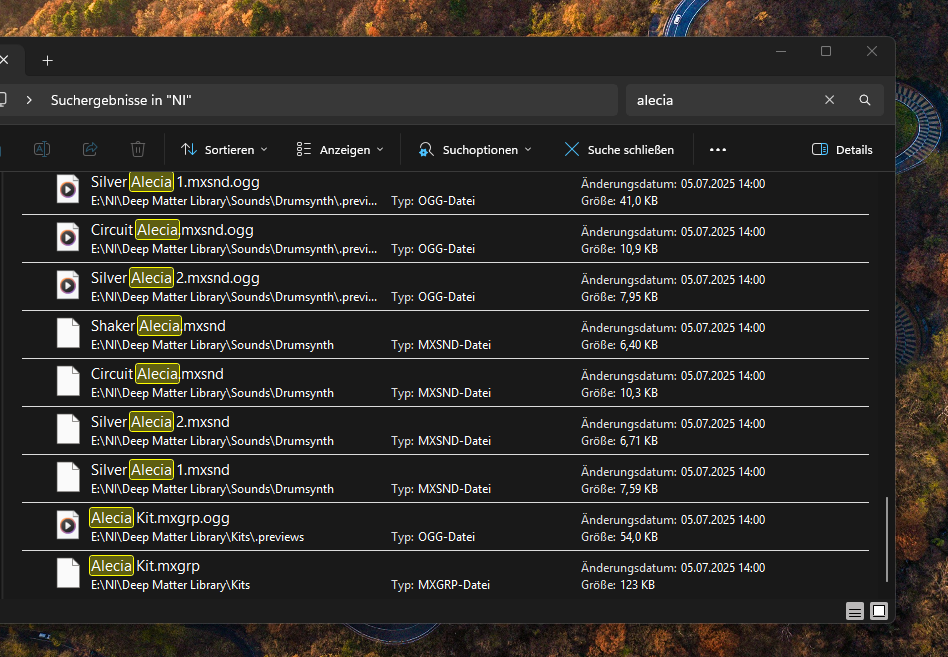Clear the search box text
The height and width of the screenshot is (657, 948).
coord(830,100)
